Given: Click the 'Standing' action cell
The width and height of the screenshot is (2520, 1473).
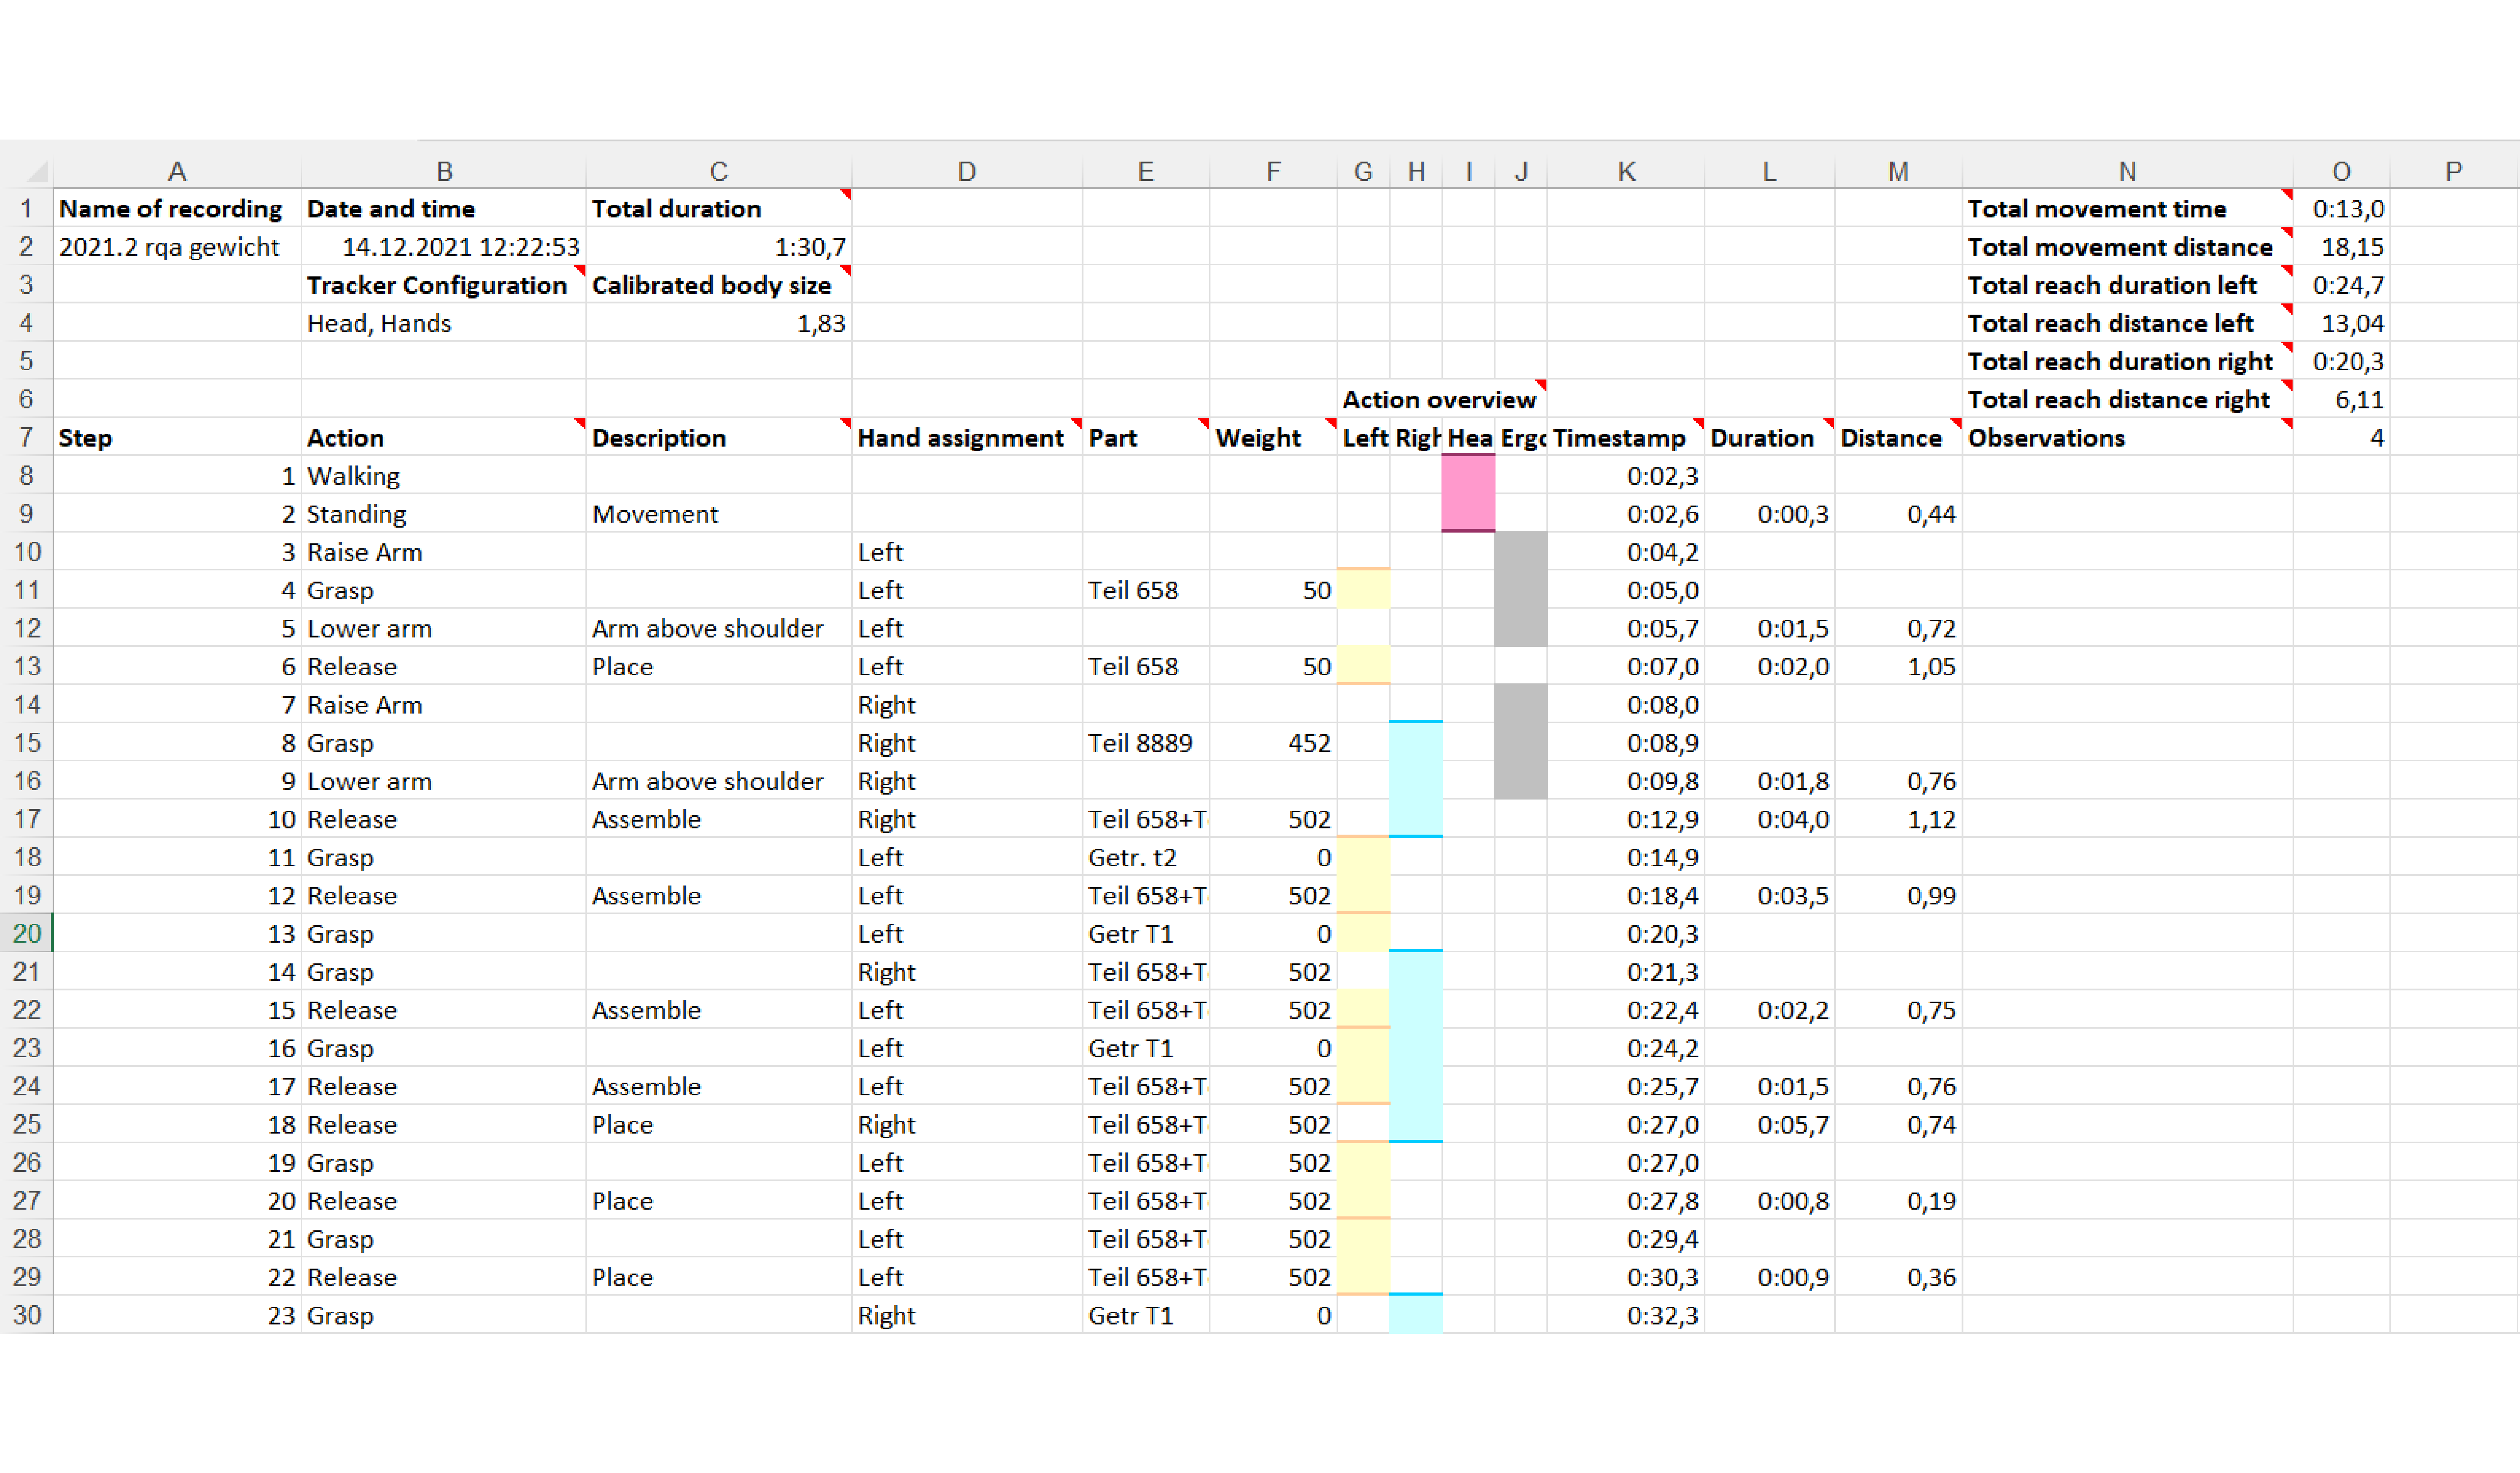Looking at the screenshot, I should (444, 513).
